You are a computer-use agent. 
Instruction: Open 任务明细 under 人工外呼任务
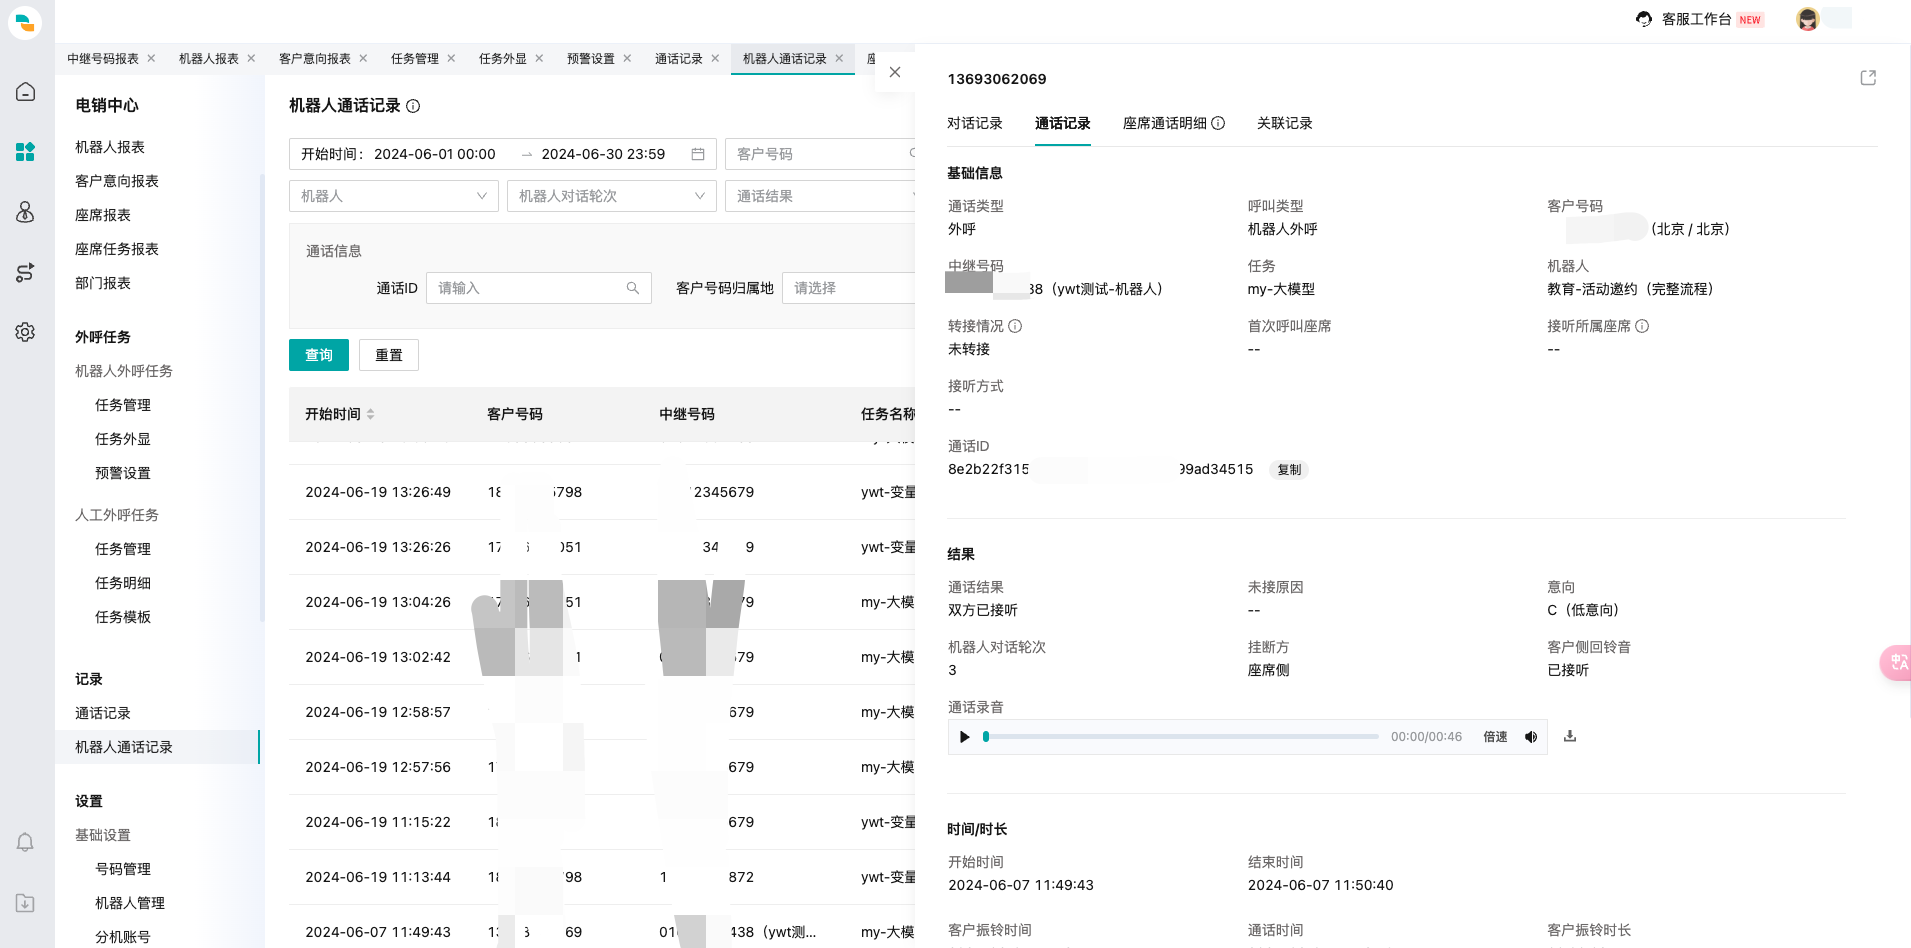click(123, 583)
